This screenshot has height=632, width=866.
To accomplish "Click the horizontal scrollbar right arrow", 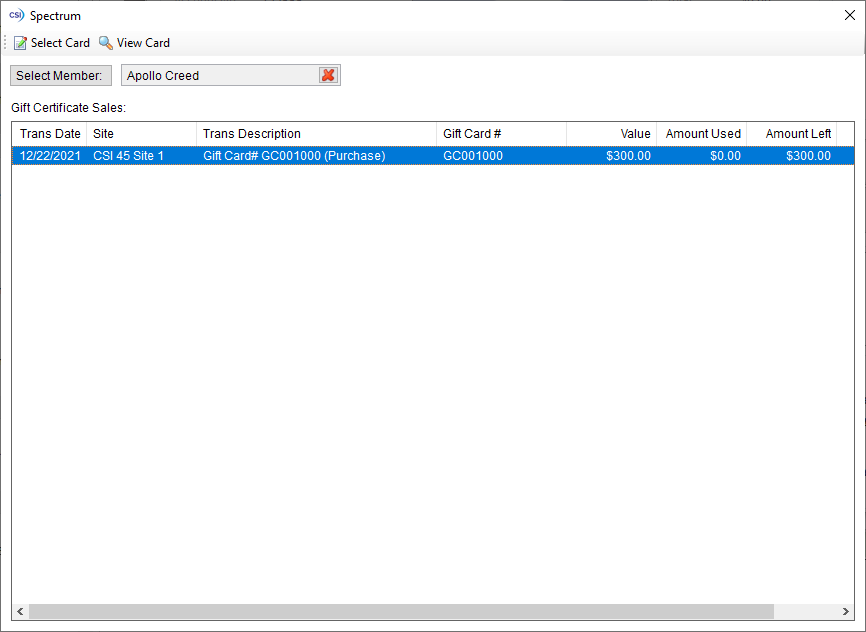I will point(846,611).
